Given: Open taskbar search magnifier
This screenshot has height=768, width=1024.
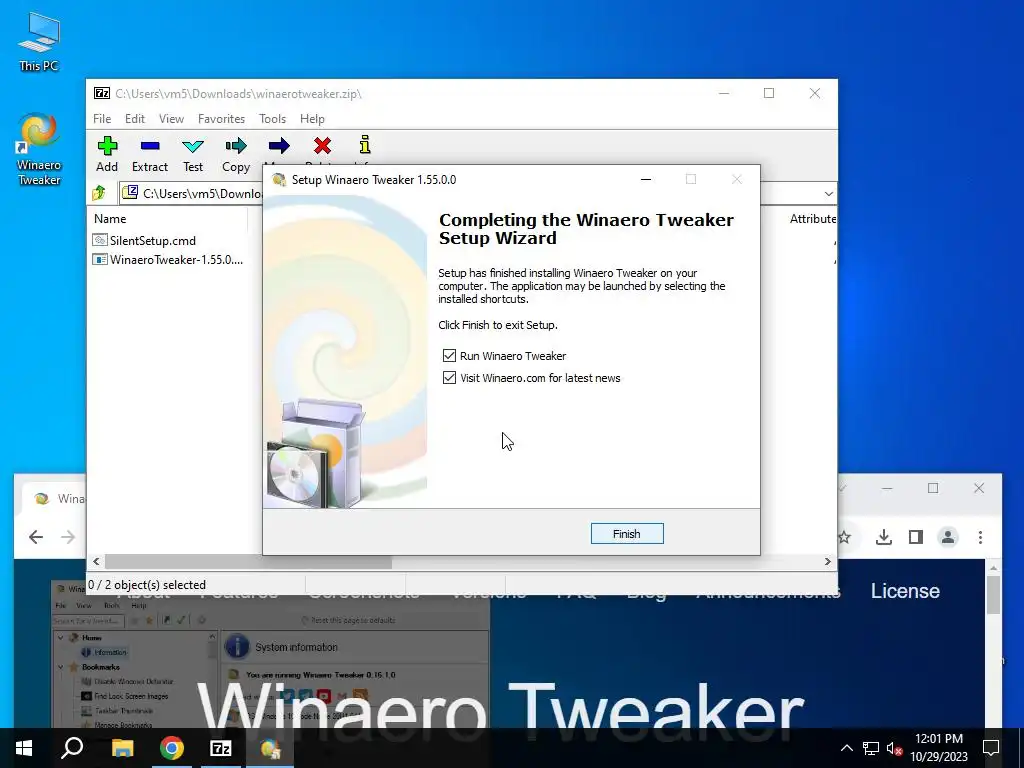Looking at the screenshot, I should click(72, 748).
